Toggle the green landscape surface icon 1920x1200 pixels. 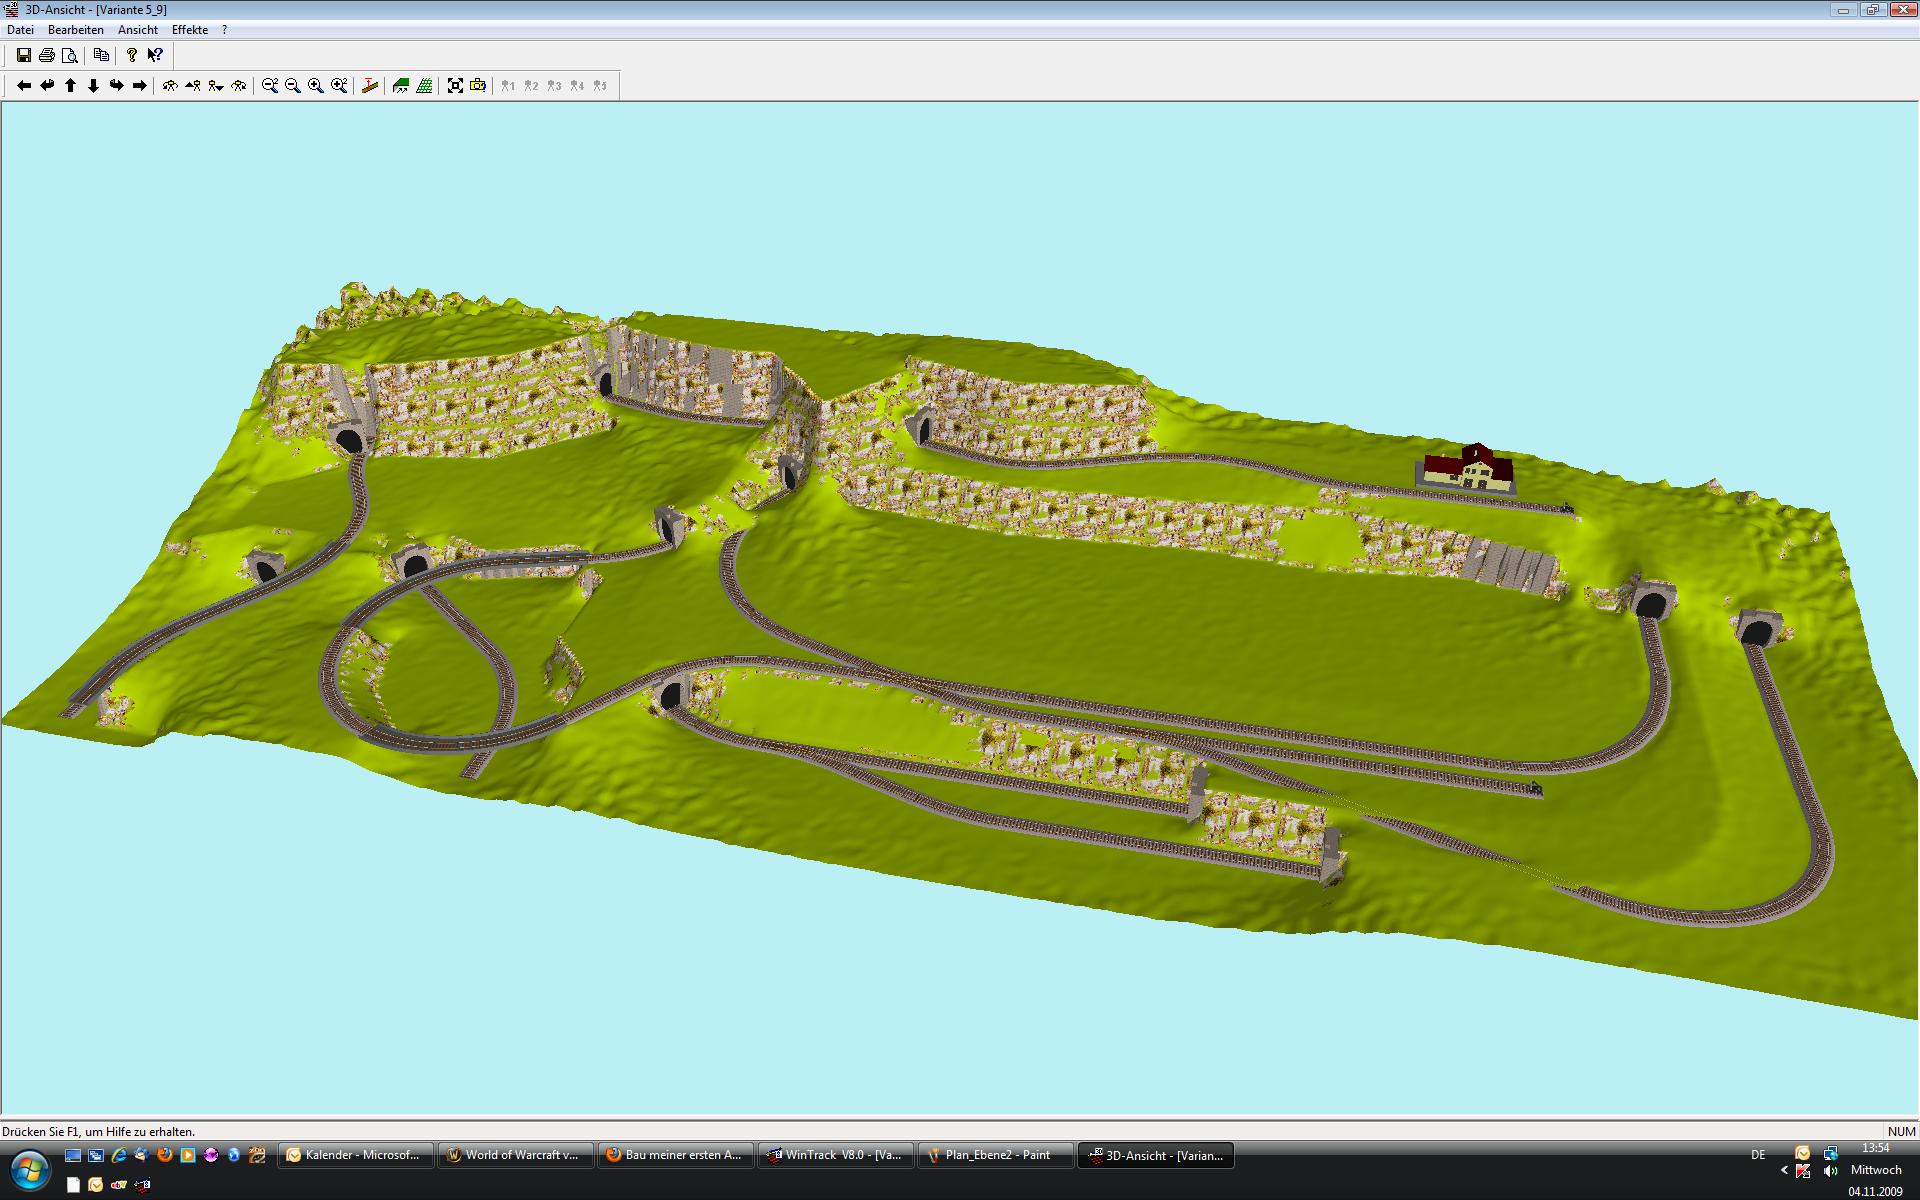click(401, 86)
